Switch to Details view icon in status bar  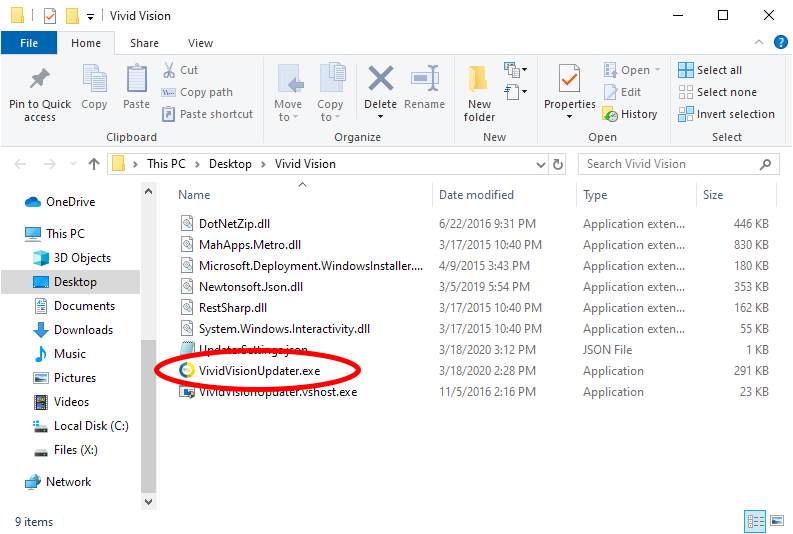[x=756, y=521]
